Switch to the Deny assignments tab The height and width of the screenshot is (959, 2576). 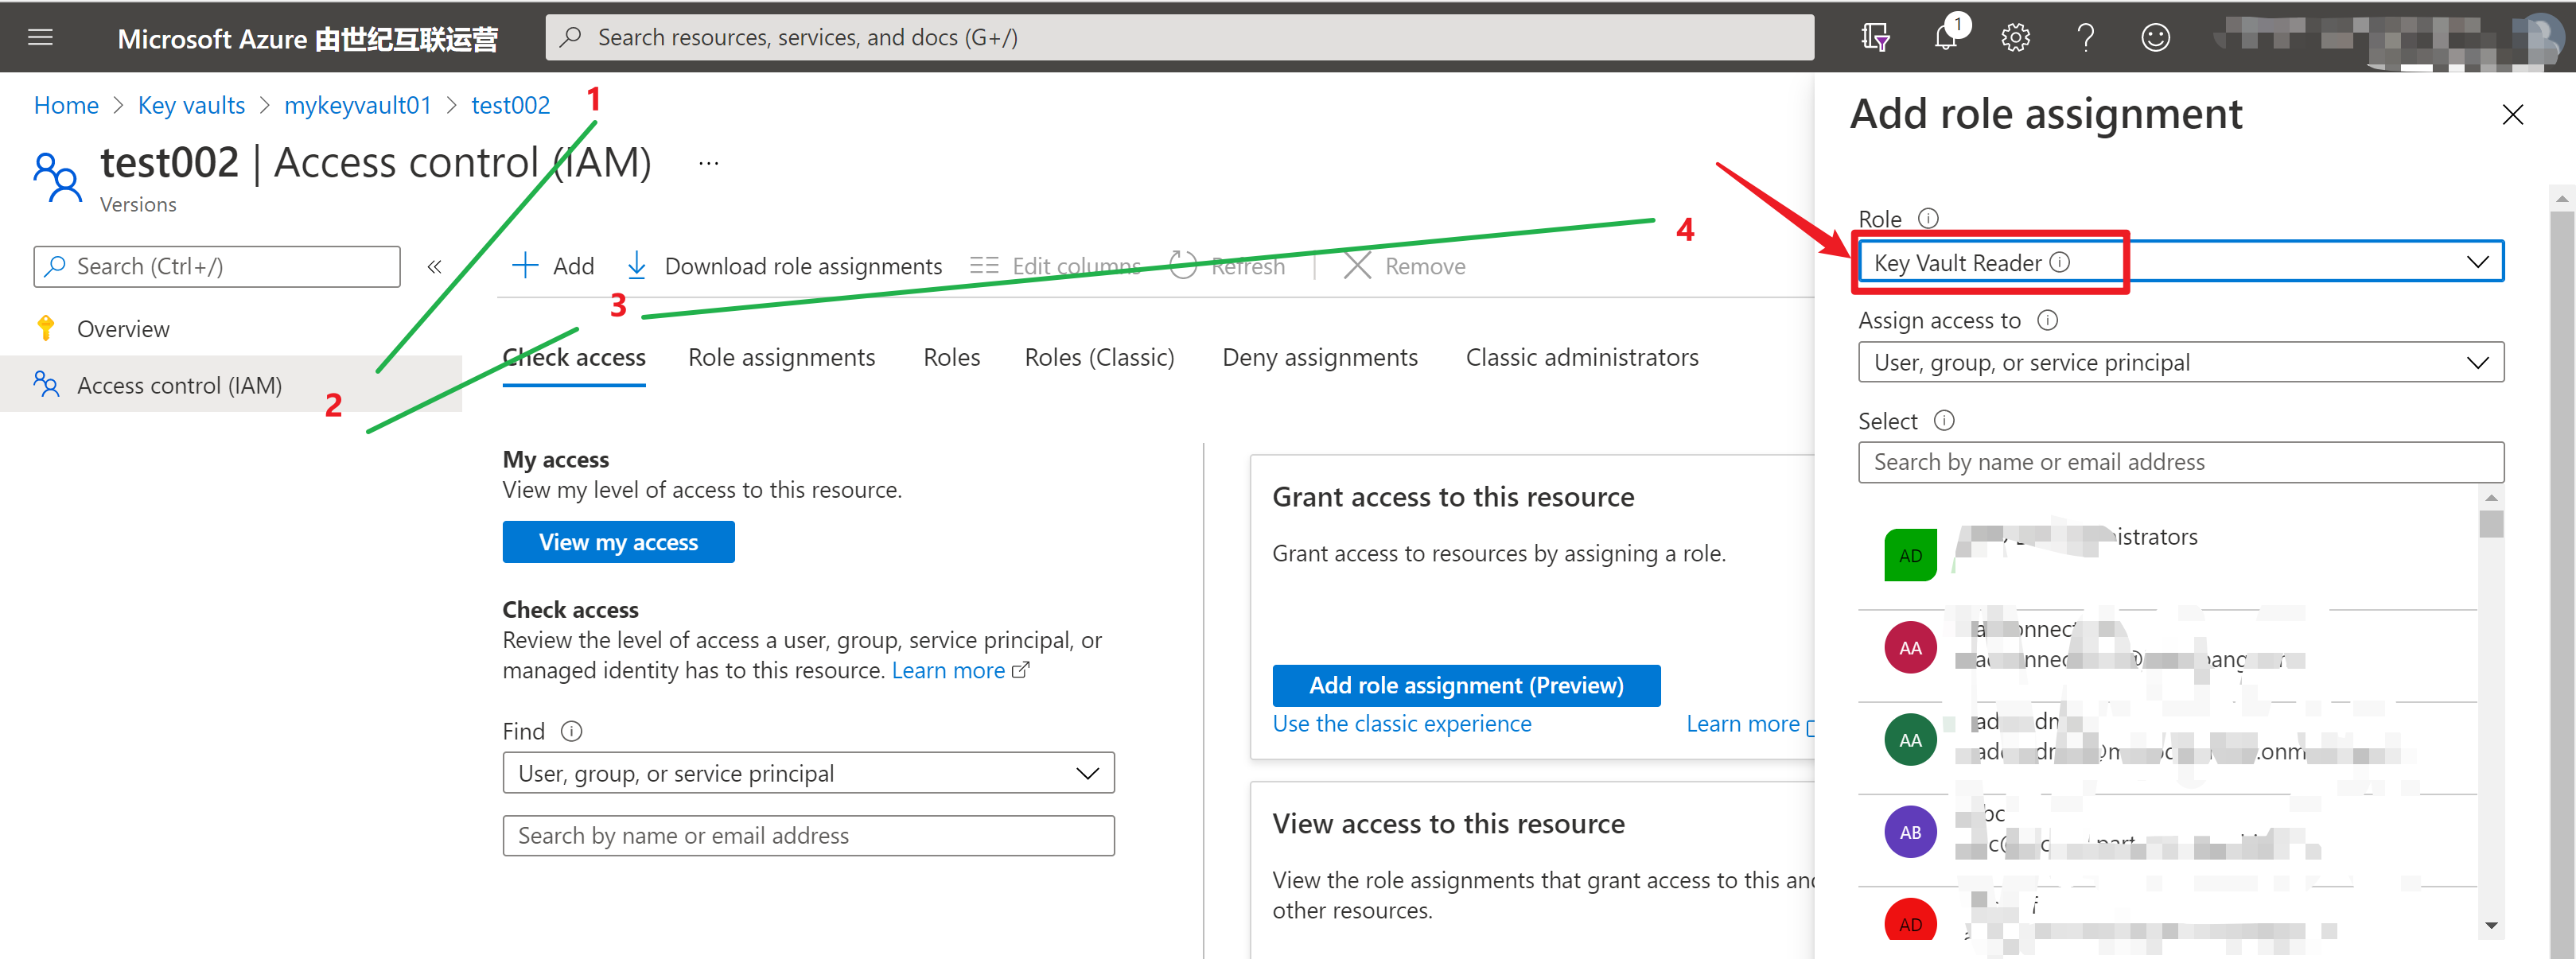[x=1319, y=358]
